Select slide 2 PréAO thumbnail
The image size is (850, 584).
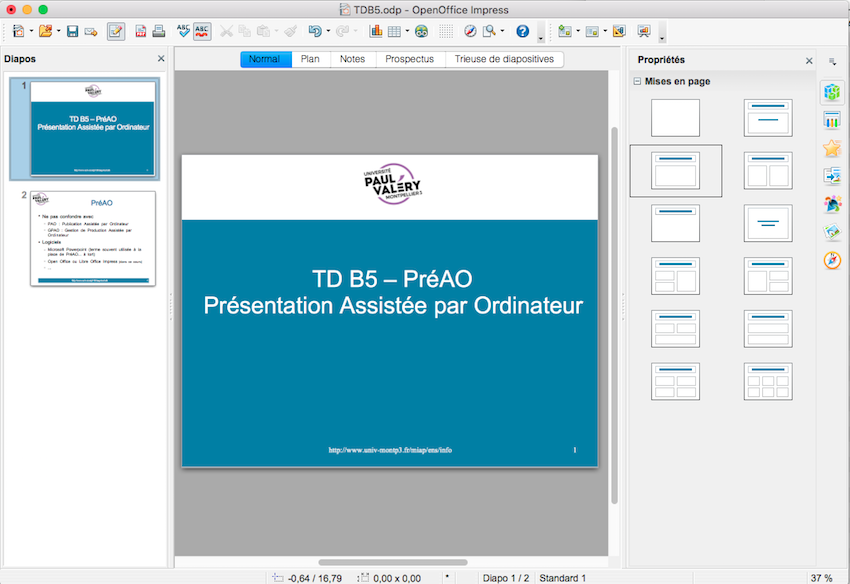[93, 238]
